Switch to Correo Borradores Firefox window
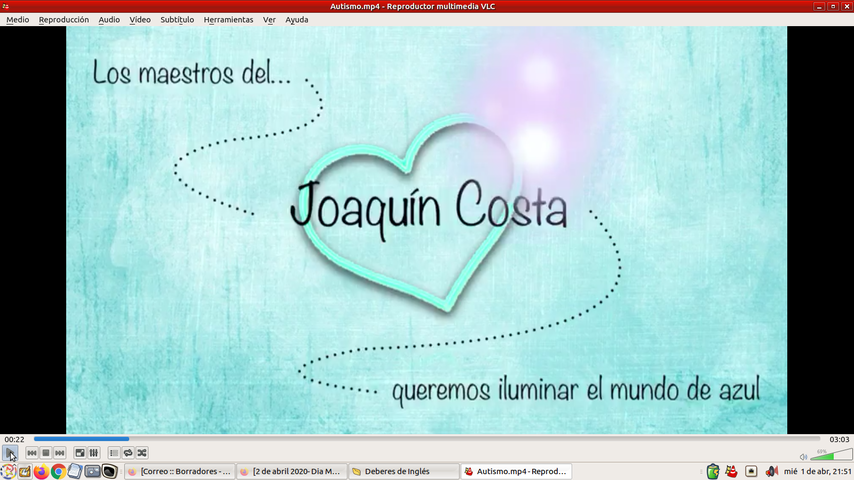This screenshot has height=480, width=854. click(x=180, y=471)
